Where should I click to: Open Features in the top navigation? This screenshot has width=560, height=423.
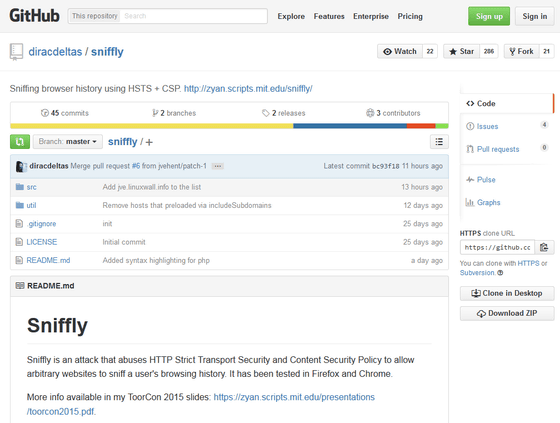[x=329, y=16]
